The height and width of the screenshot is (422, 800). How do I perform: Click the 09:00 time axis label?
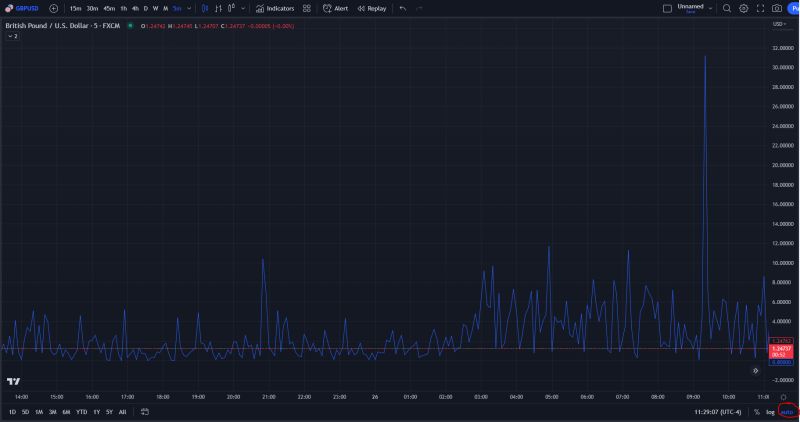(693, 397)
